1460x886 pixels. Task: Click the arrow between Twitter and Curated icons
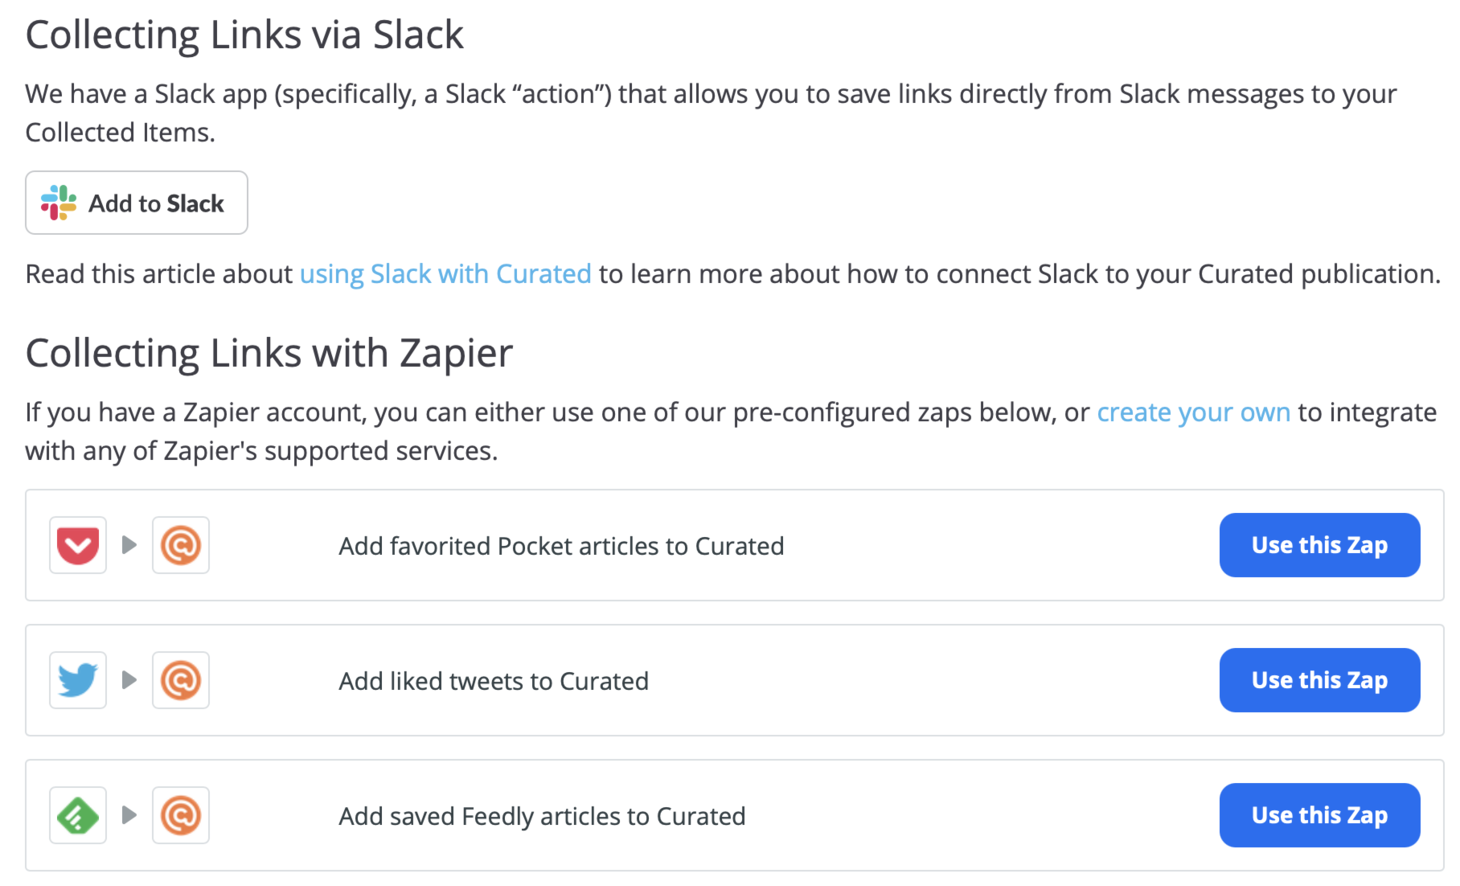[129, 680]
